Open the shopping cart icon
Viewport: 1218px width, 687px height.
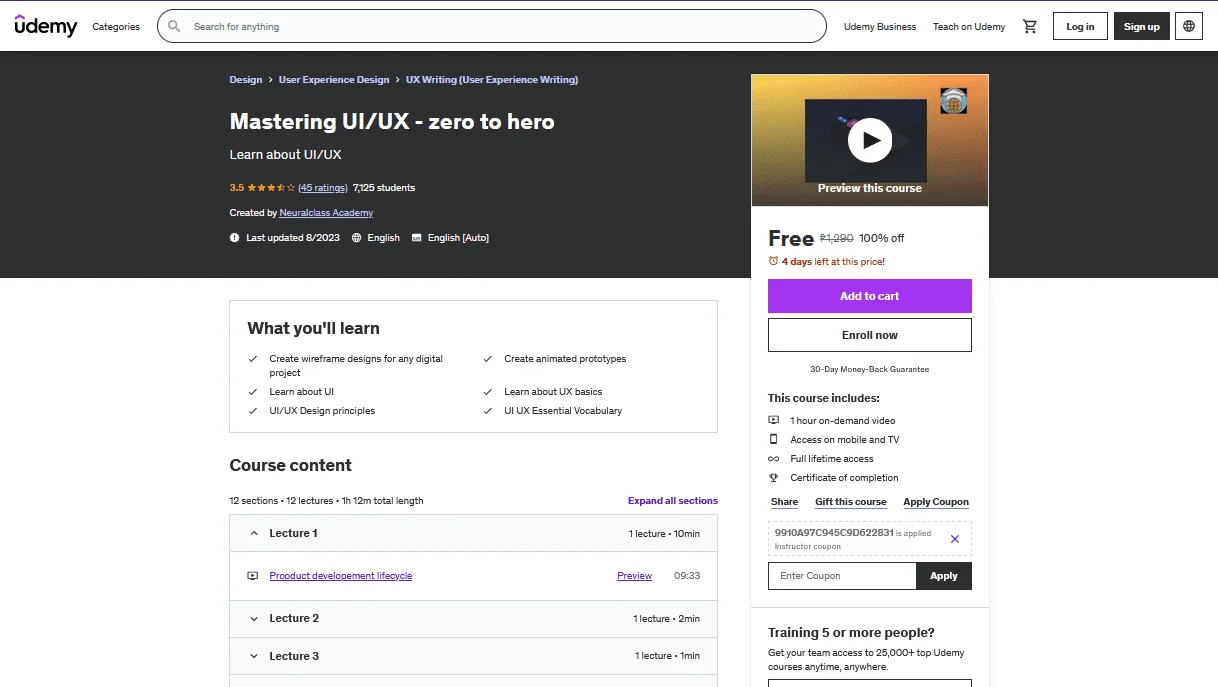pyautogui.click(x=1030, y=27)
